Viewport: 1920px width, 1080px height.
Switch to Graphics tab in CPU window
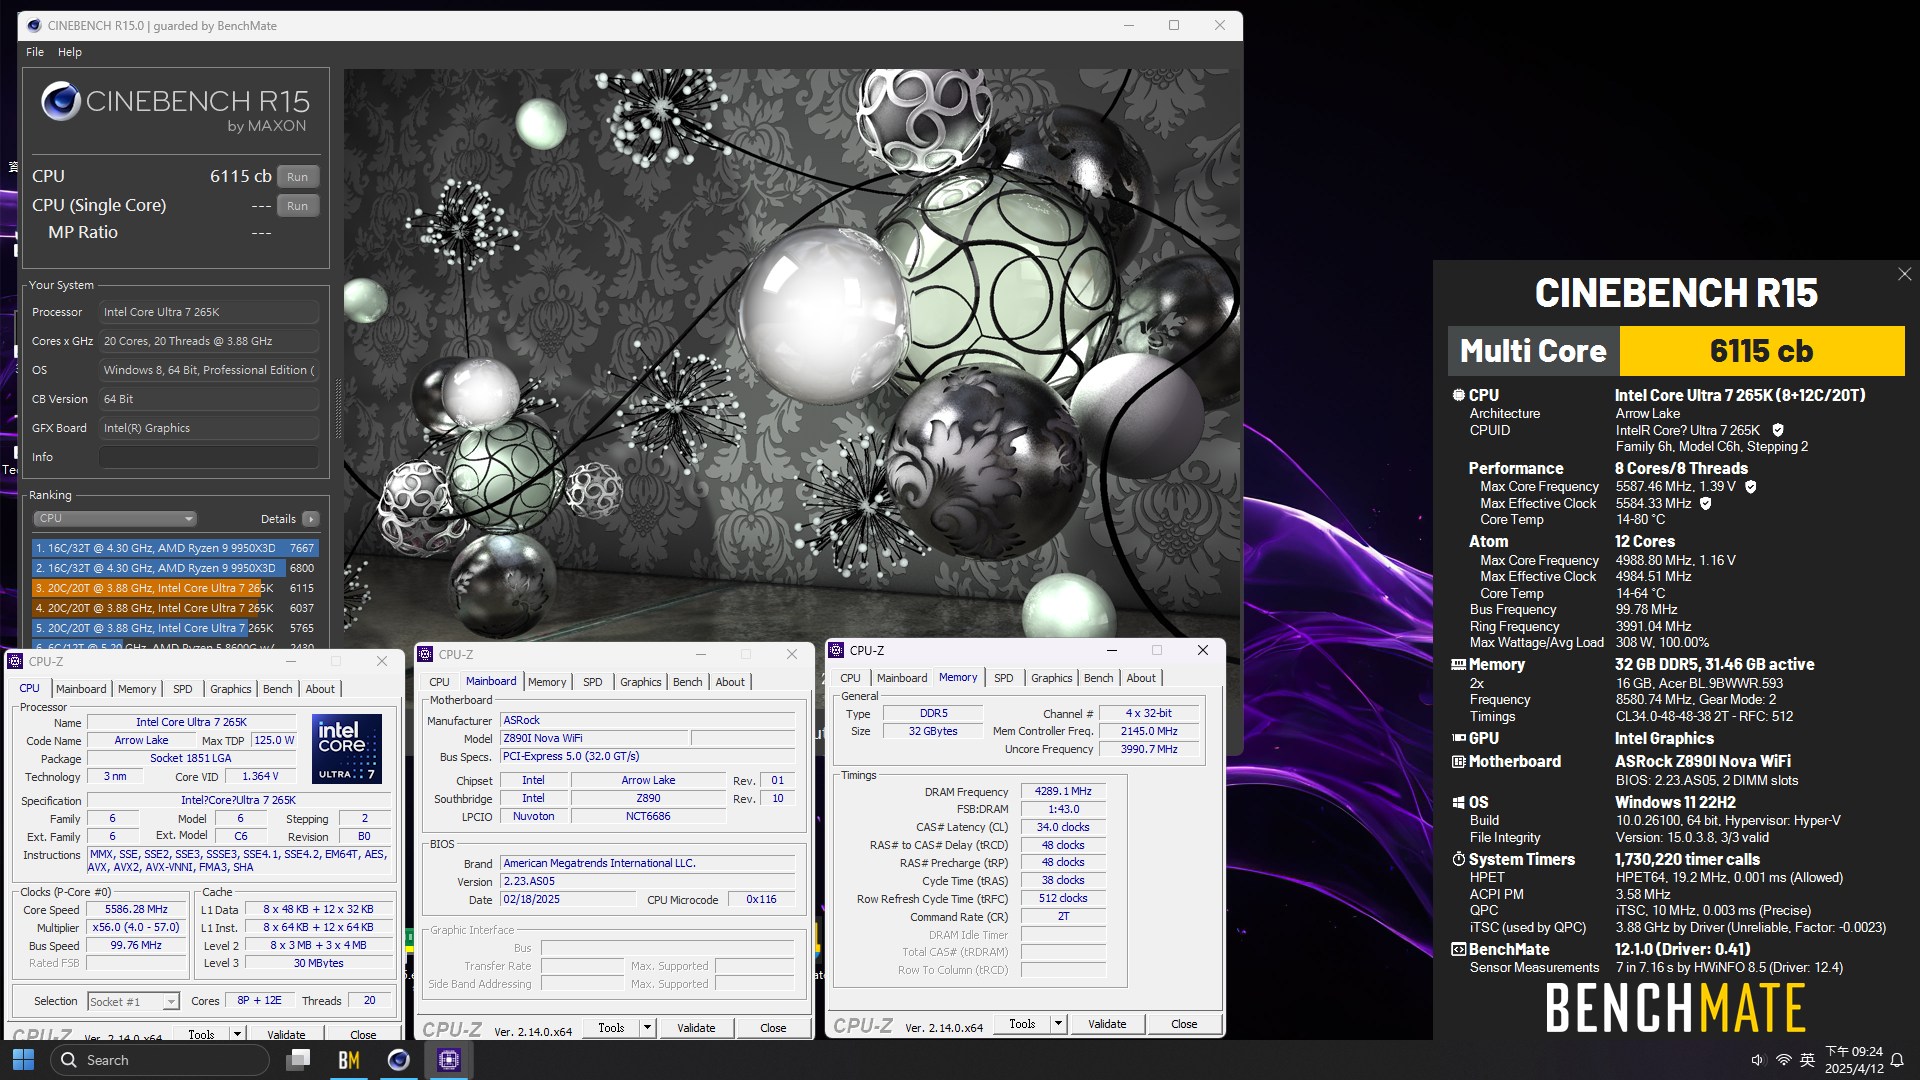(x=230, y=689)
